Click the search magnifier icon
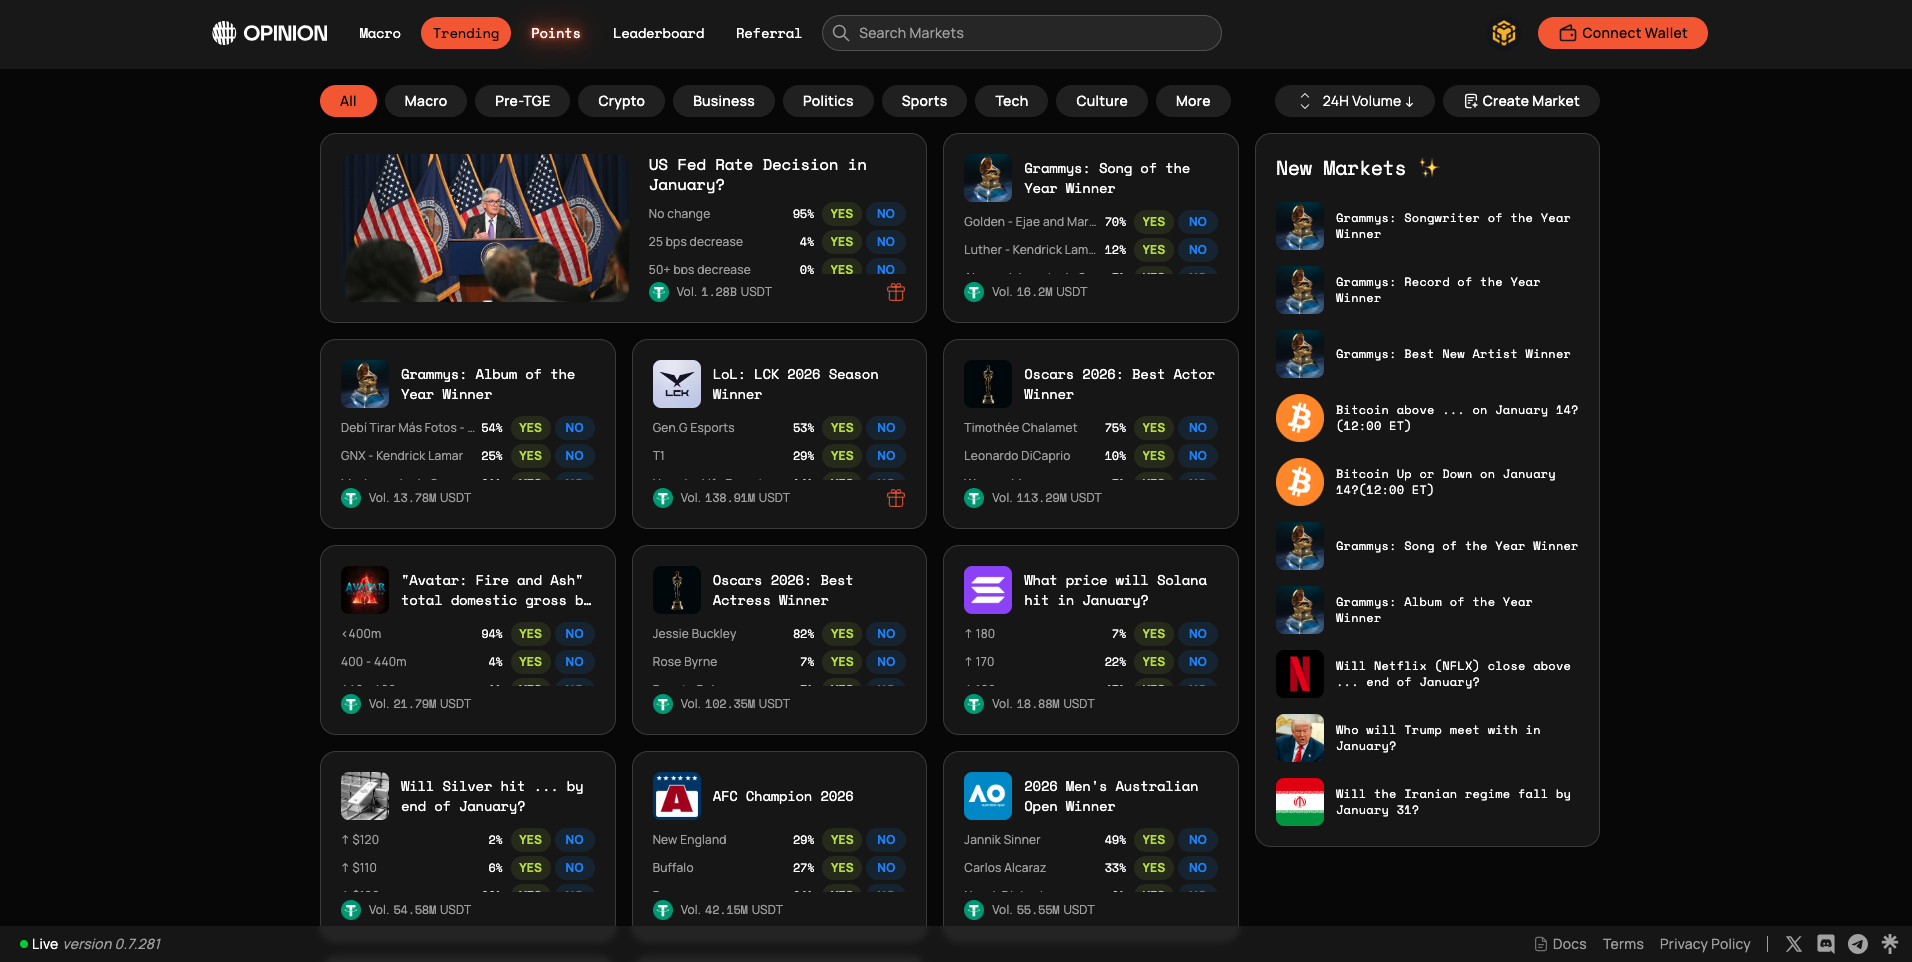Viewport: 1912px width, 962px height. click(841, 33)
